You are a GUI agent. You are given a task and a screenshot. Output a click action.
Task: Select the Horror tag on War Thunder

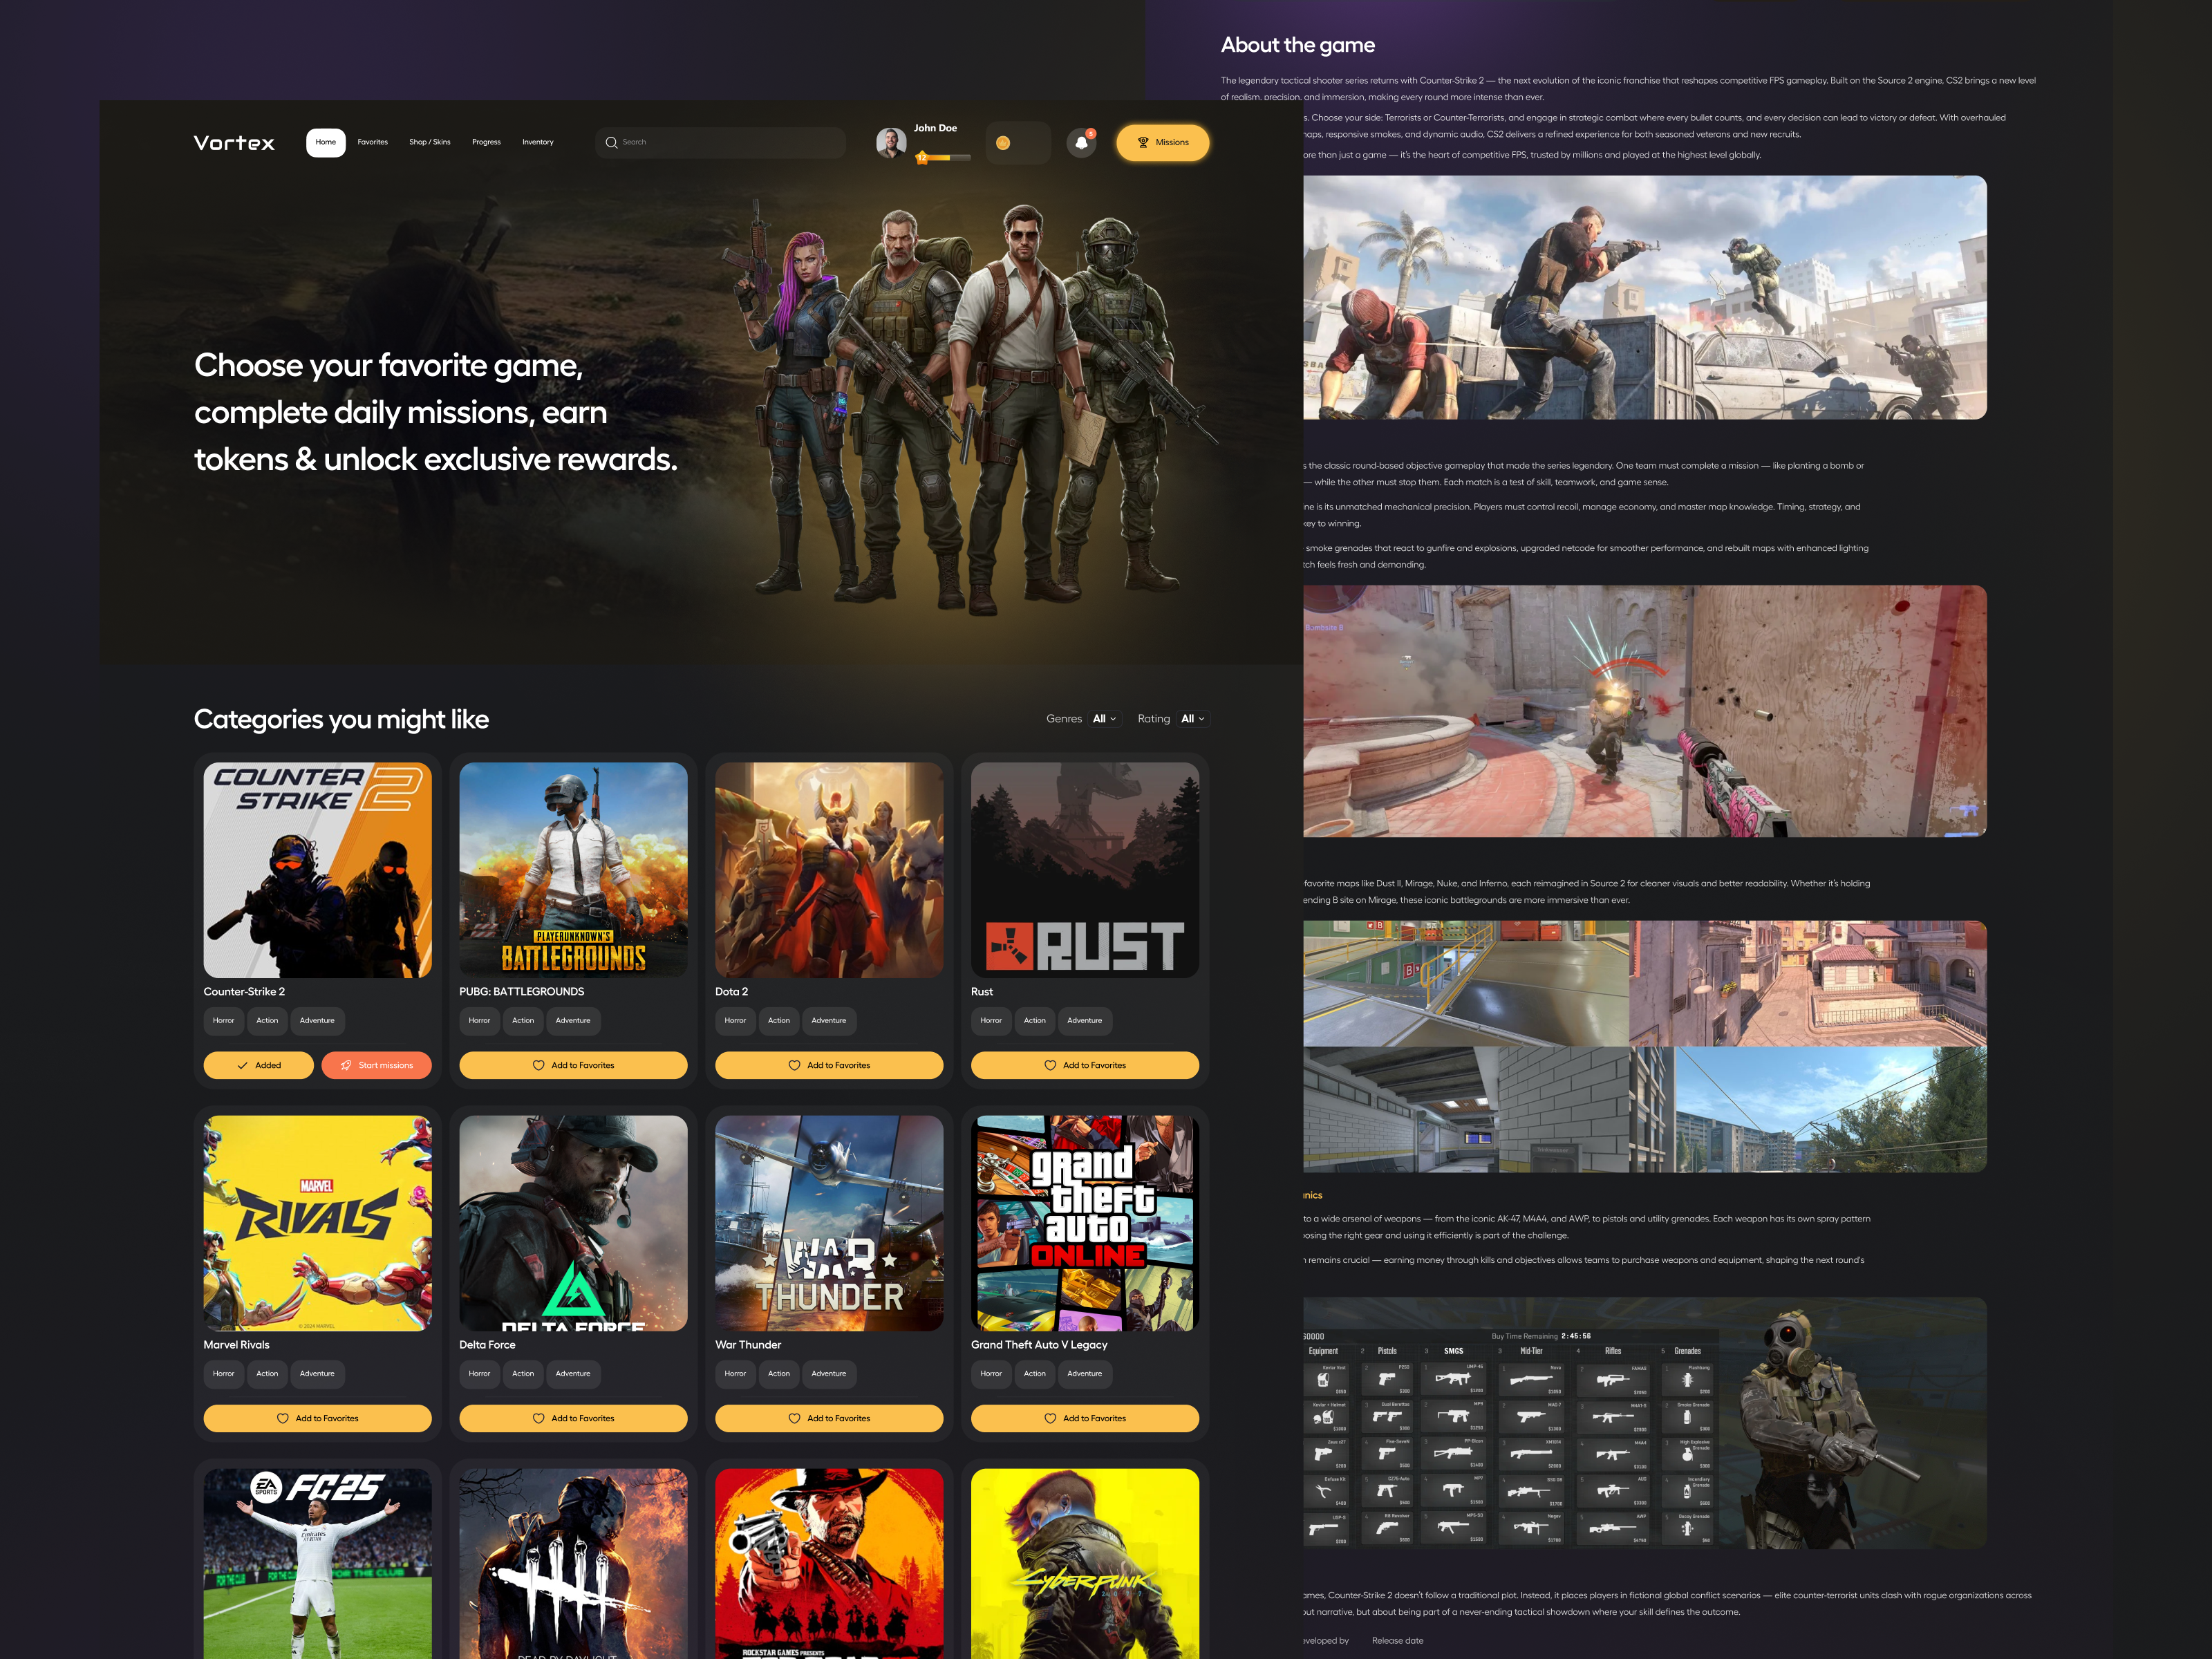point(735,1374)
